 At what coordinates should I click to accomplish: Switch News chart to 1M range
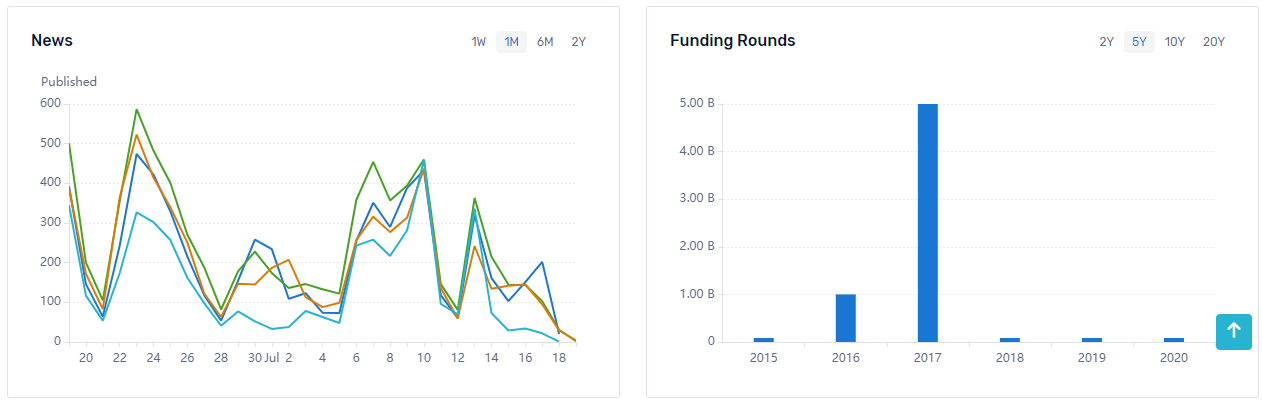point(511,42)
